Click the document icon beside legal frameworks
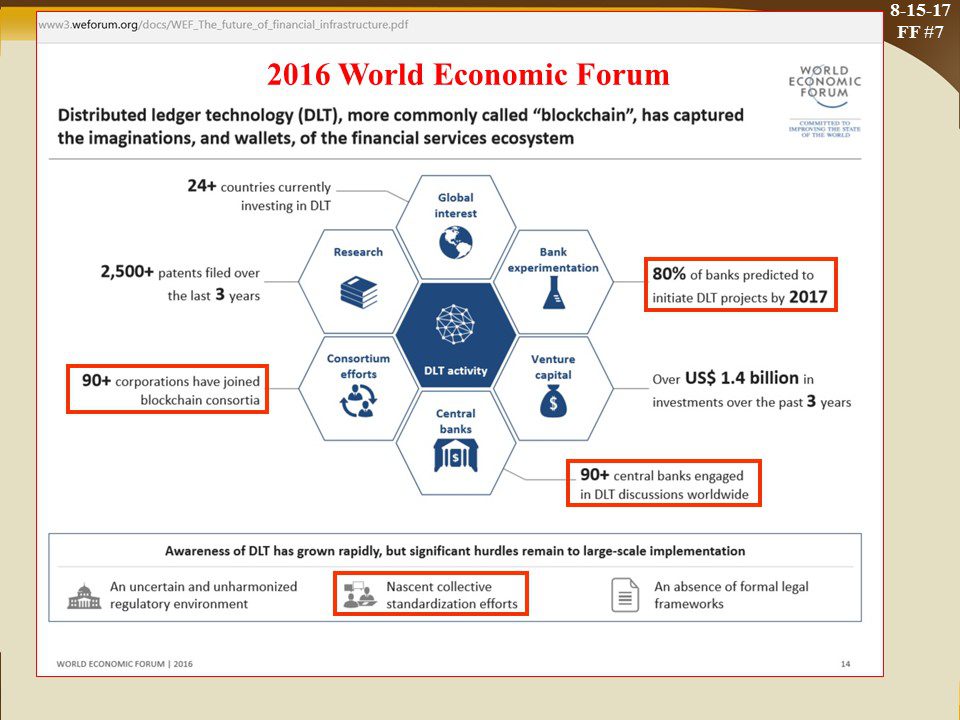This screenshot has width=960, height=720. point(625,595)
